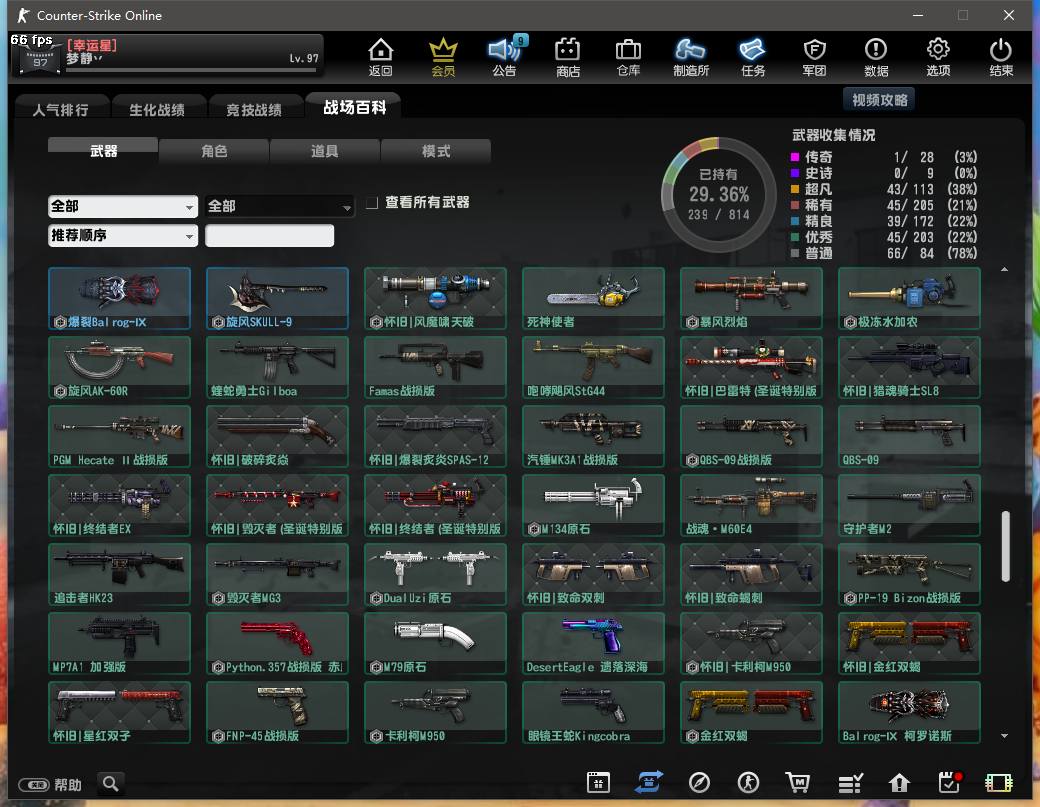Viewport: 1040px width, 807px height.
Task: Click the blue refresh arrows icon in bottom toolbar
Action: point(649,782)
